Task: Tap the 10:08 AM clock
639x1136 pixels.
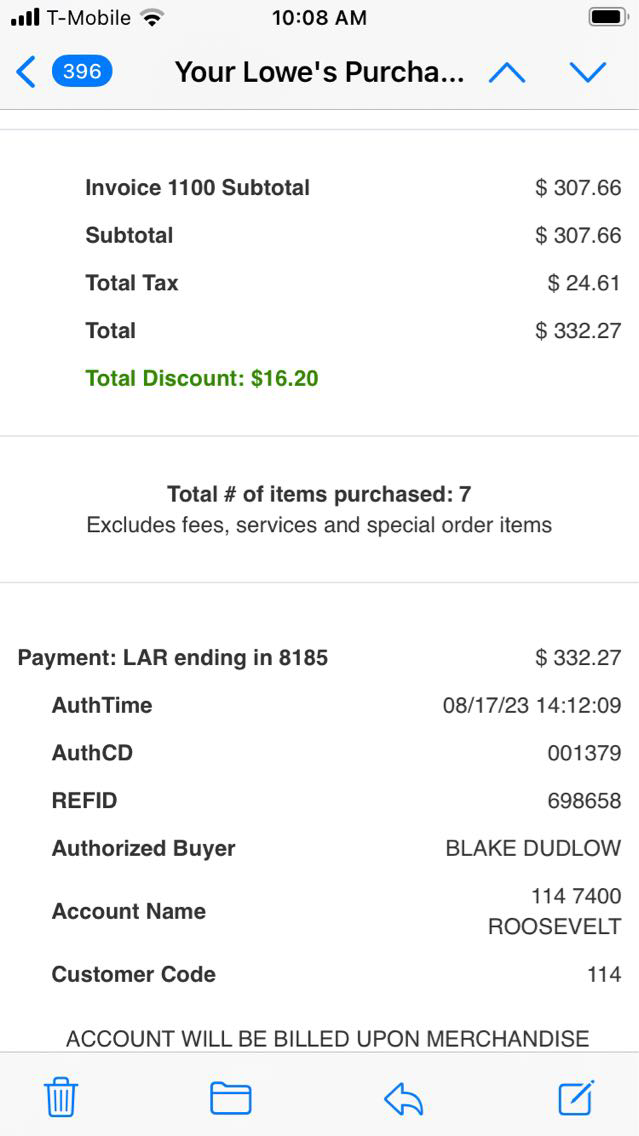Action: coord(319,18)
